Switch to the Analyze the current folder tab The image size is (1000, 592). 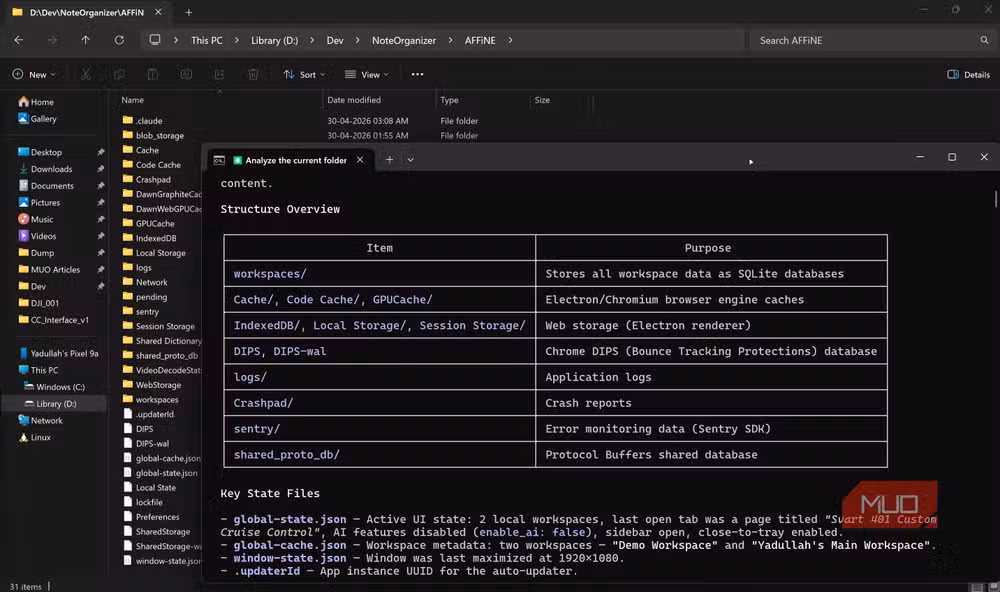(295, 159)
